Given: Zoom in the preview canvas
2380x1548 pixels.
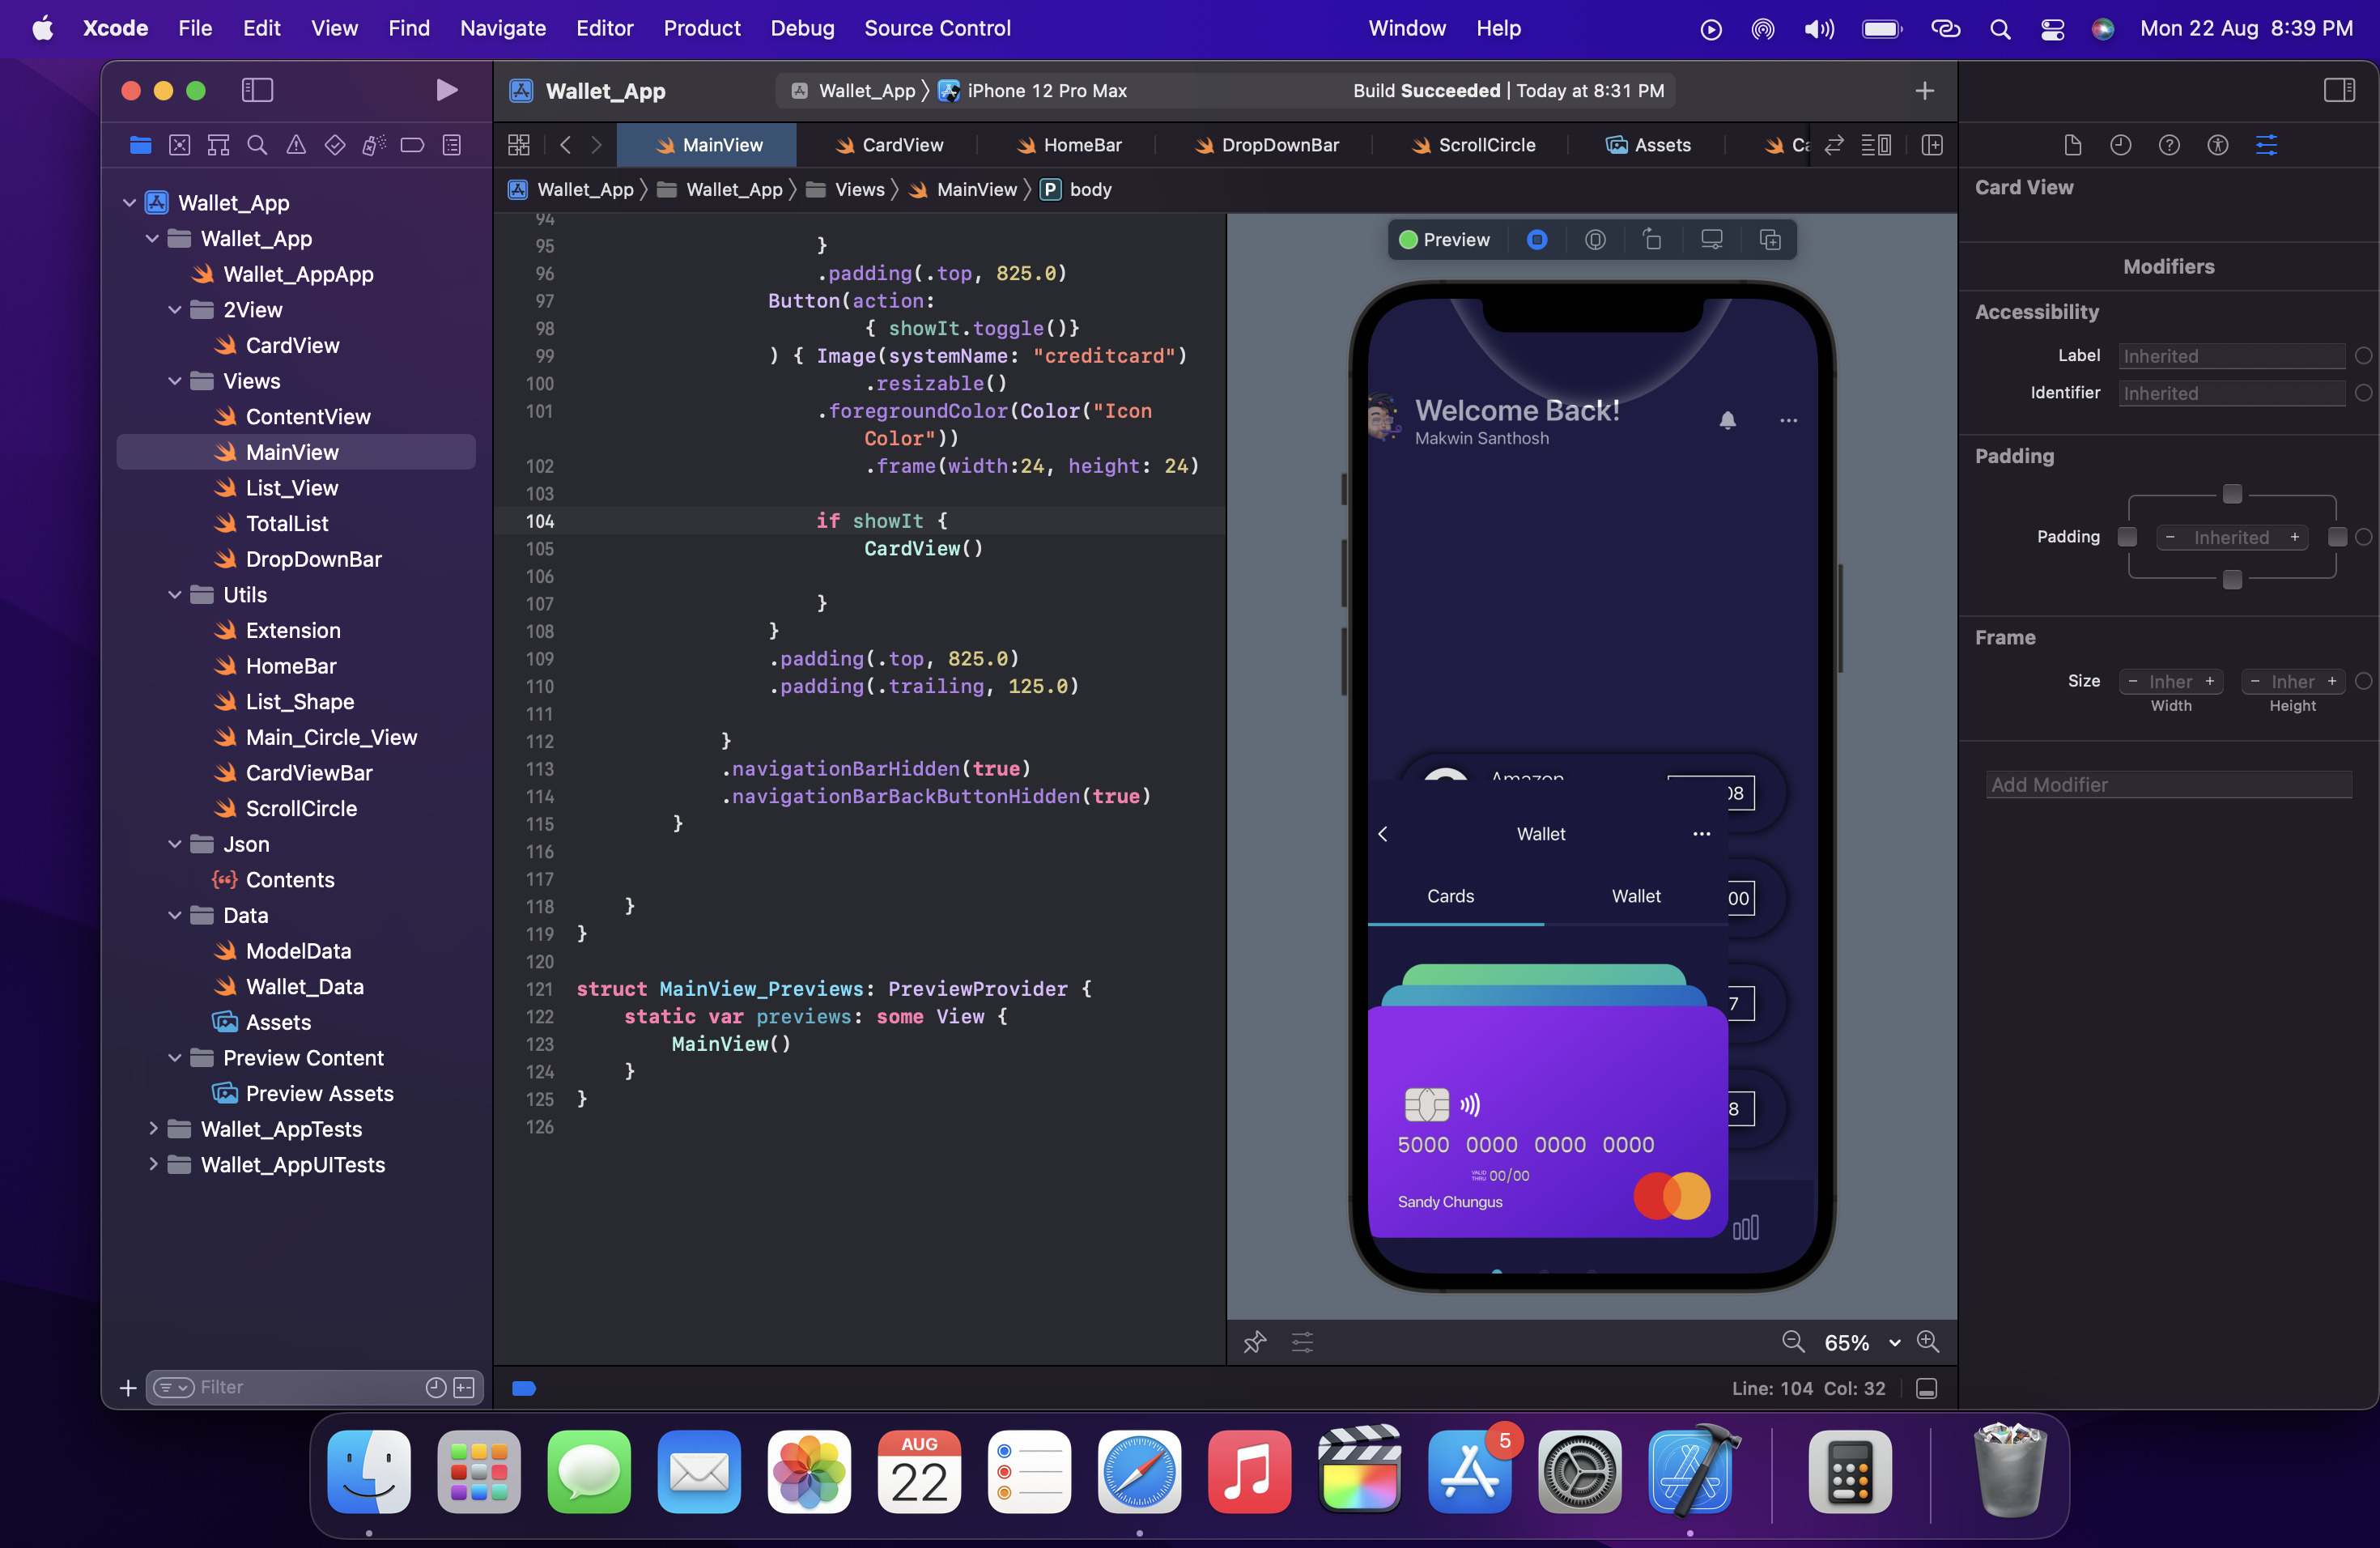Looking at the screenshot, I should pyautogui.click(x=1928, y=1342).
